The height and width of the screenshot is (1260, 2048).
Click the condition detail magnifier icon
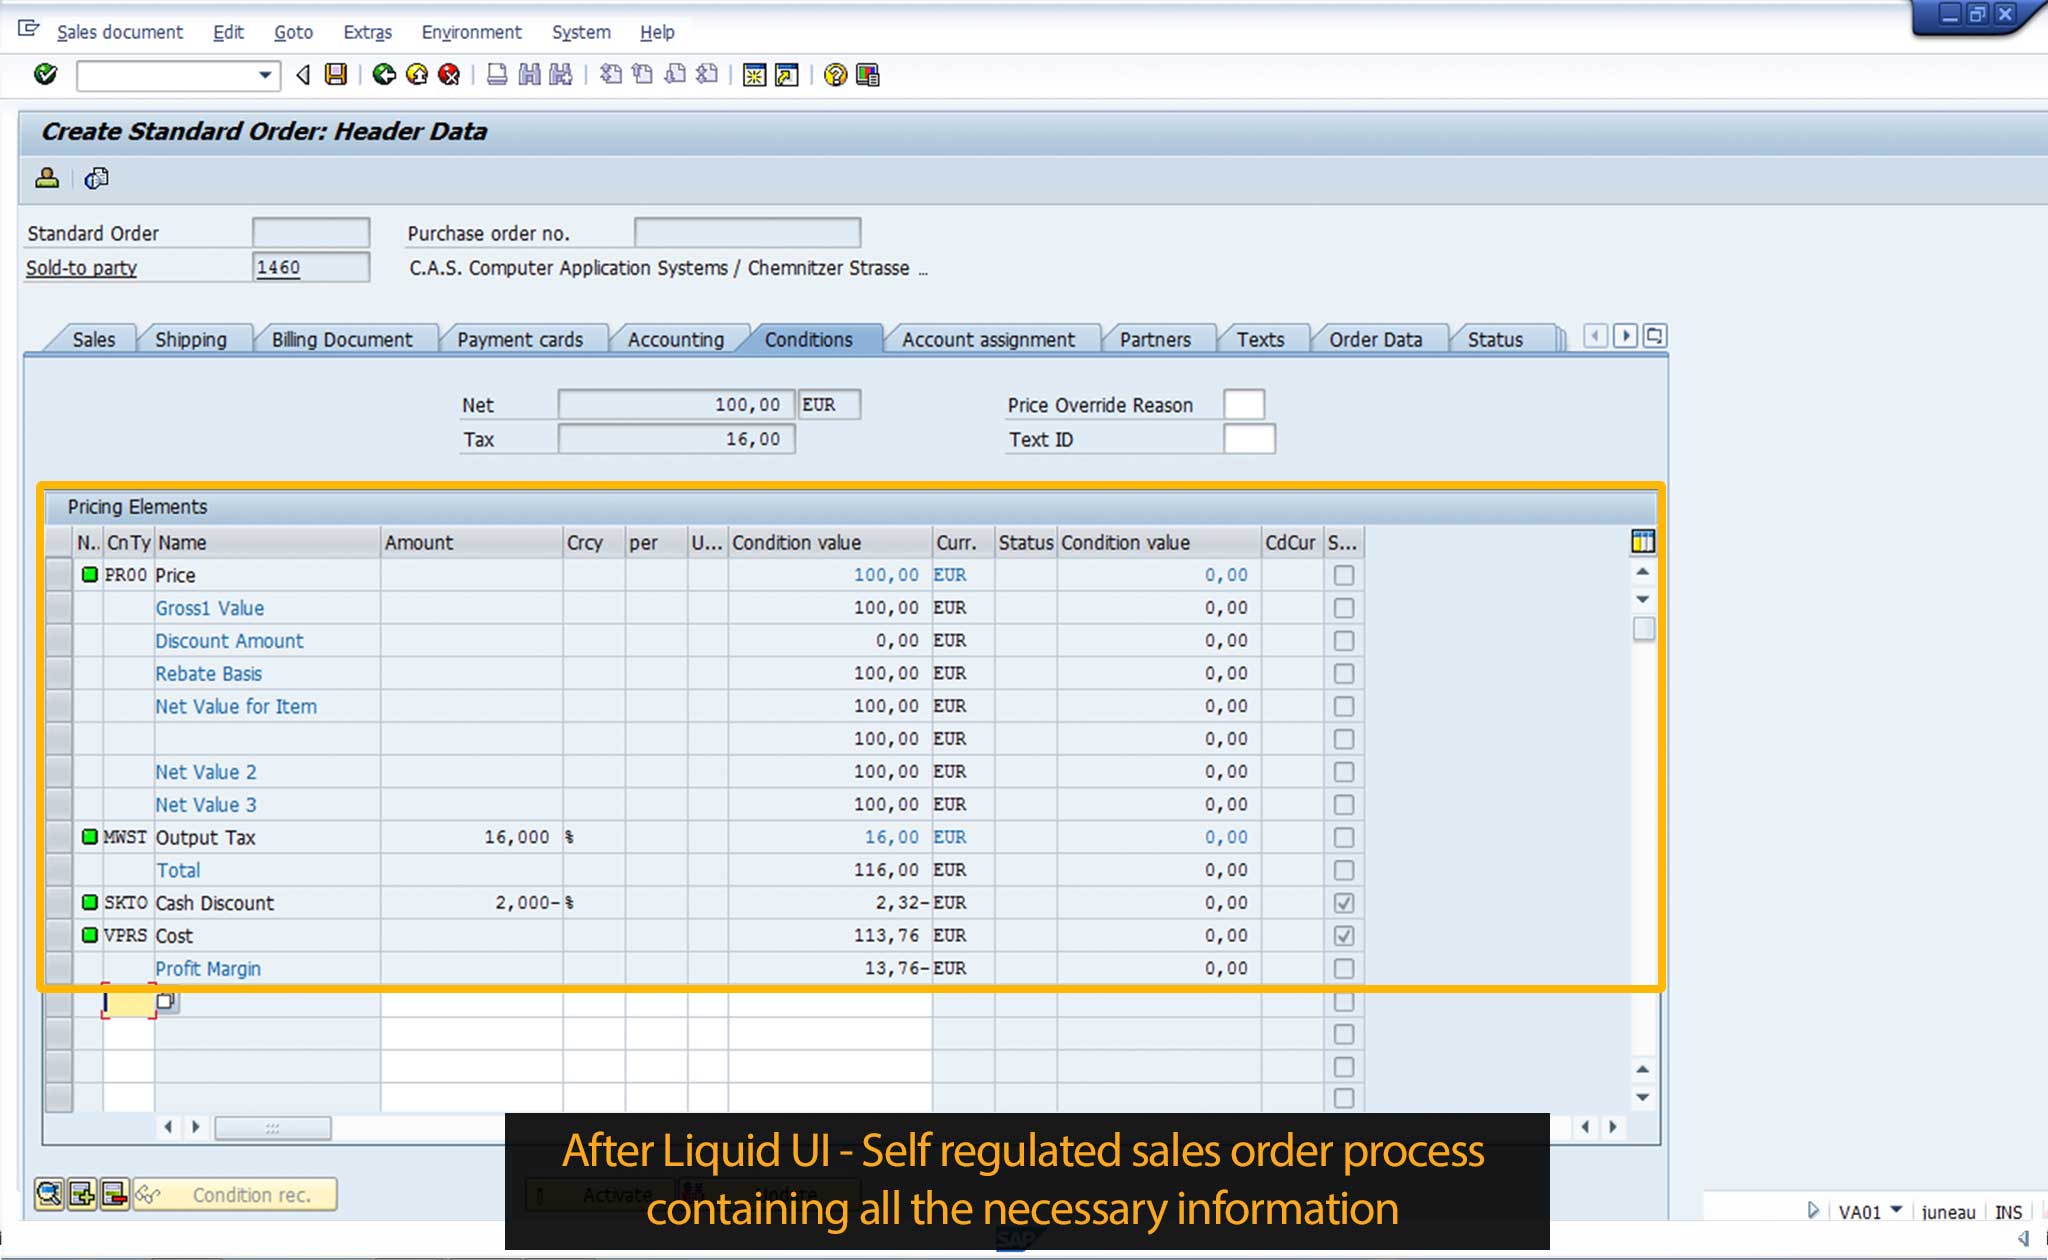48,1194
